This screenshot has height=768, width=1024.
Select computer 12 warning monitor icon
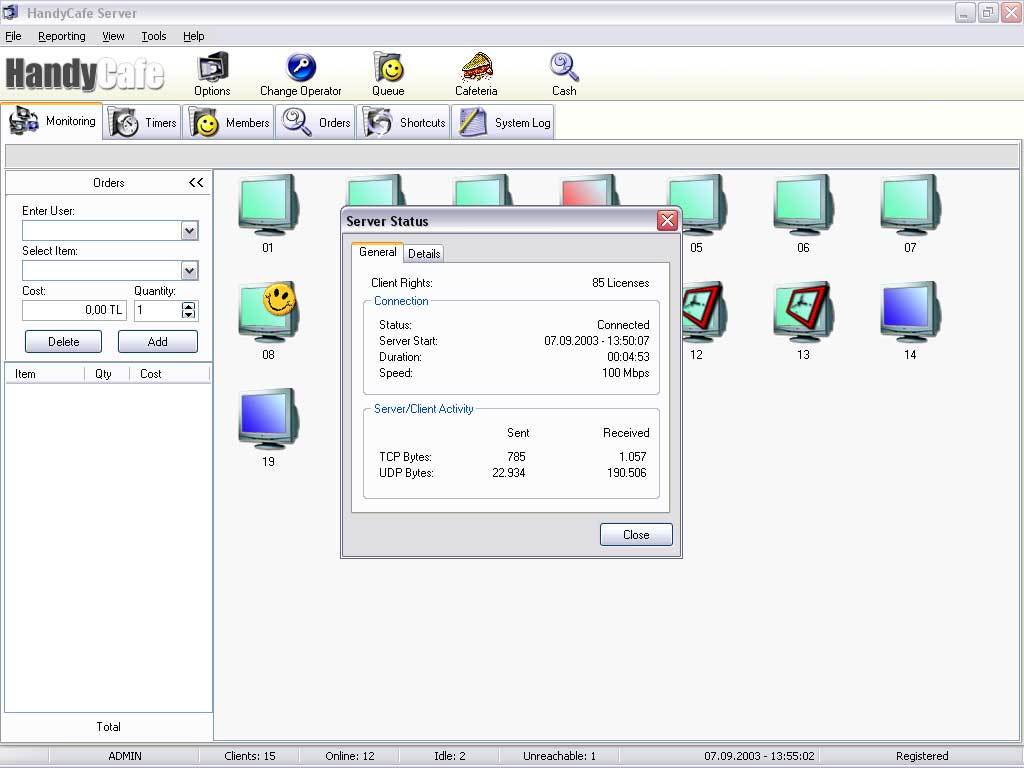704,312
